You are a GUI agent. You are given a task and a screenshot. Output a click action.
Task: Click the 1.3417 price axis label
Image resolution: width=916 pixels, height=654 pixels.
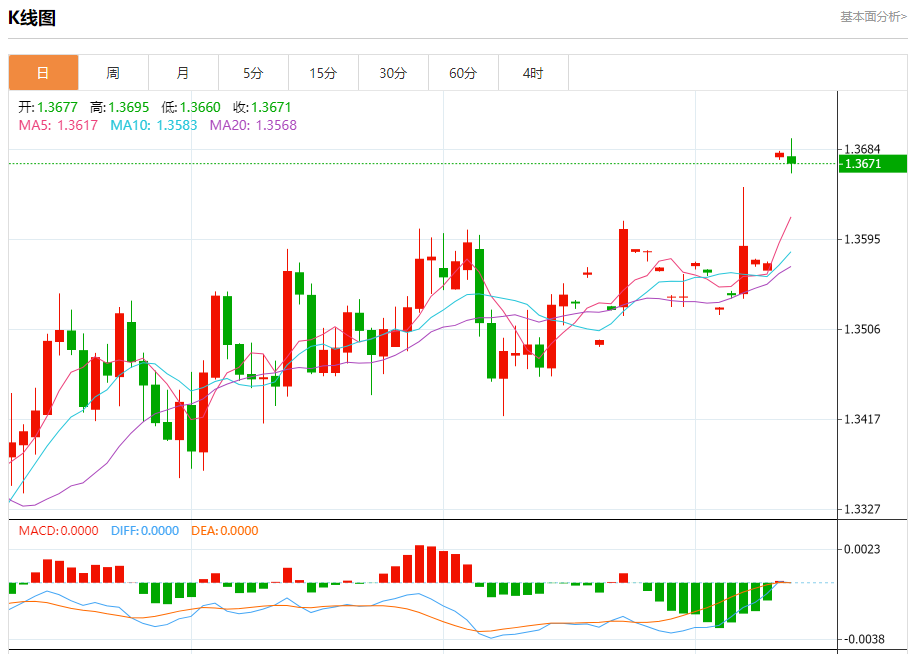pos(863,419)
